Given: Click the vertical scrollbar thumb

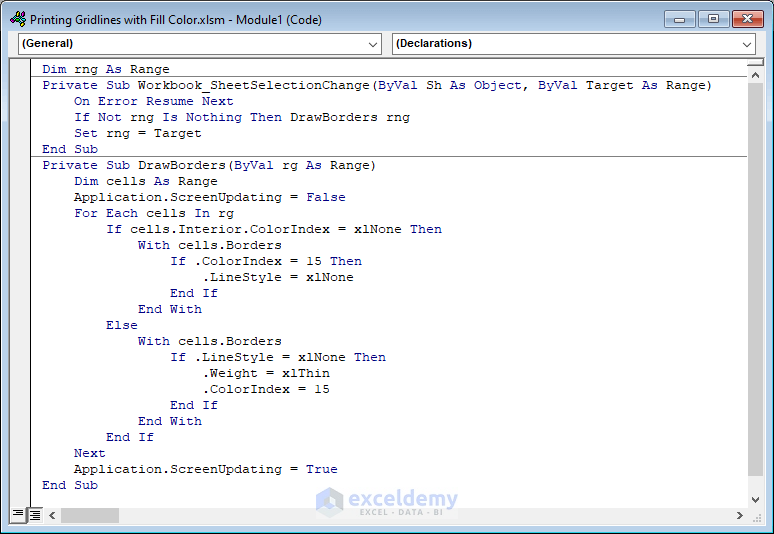Looking at the screenshot, I should 755,279.
